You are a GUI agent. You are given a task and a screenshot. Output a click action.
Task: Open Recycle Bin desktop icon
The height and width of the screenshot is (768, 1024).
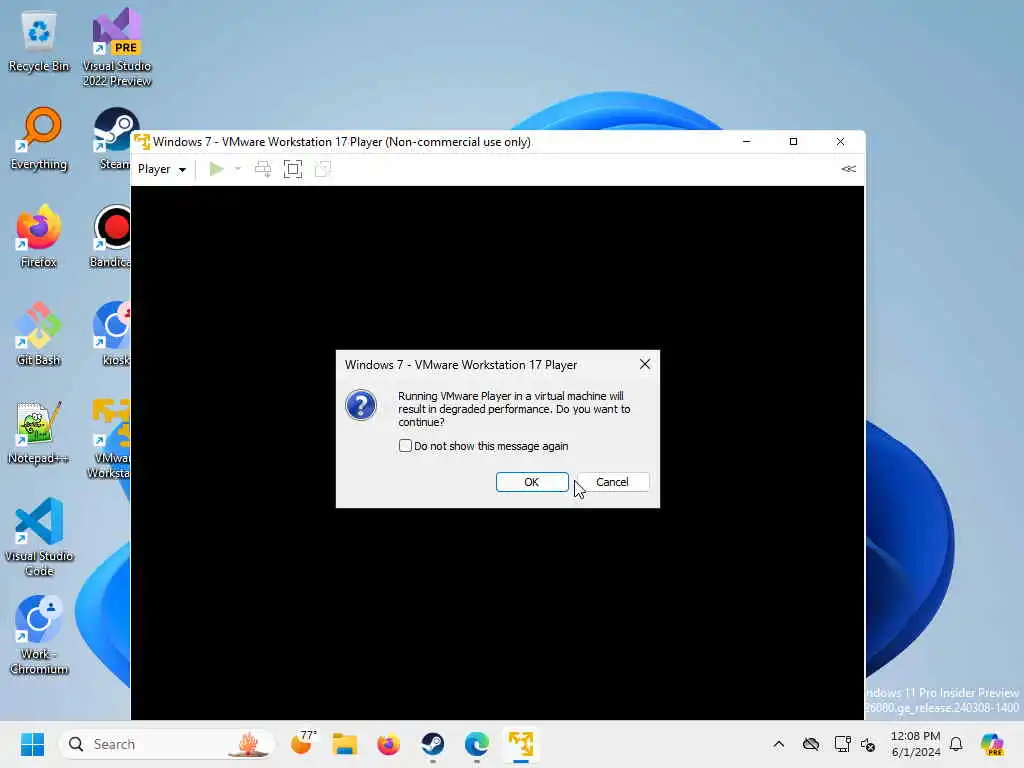click(39, 41)
